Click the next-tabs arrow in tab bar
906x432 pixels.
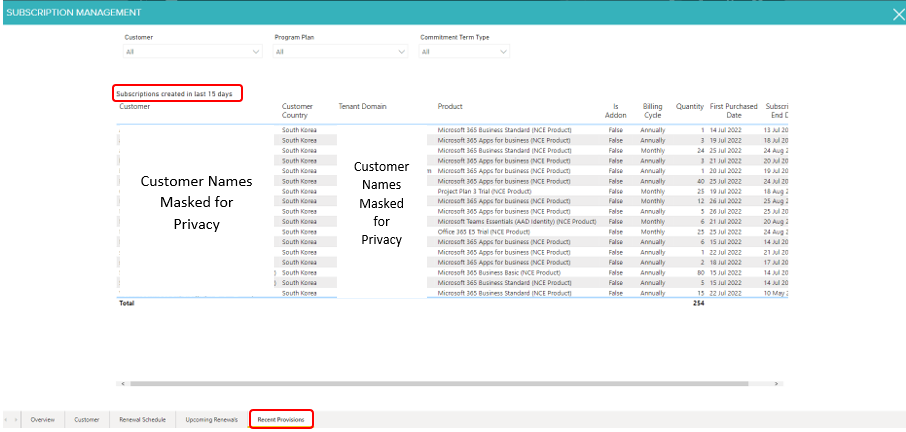16,420
